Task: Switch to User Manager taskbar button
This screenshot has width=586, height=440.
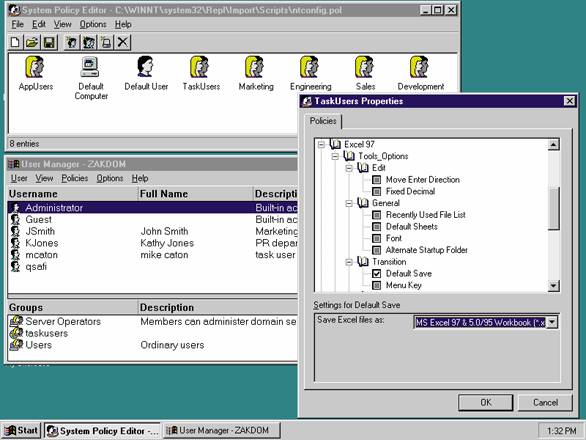Action: pos(222,431)
